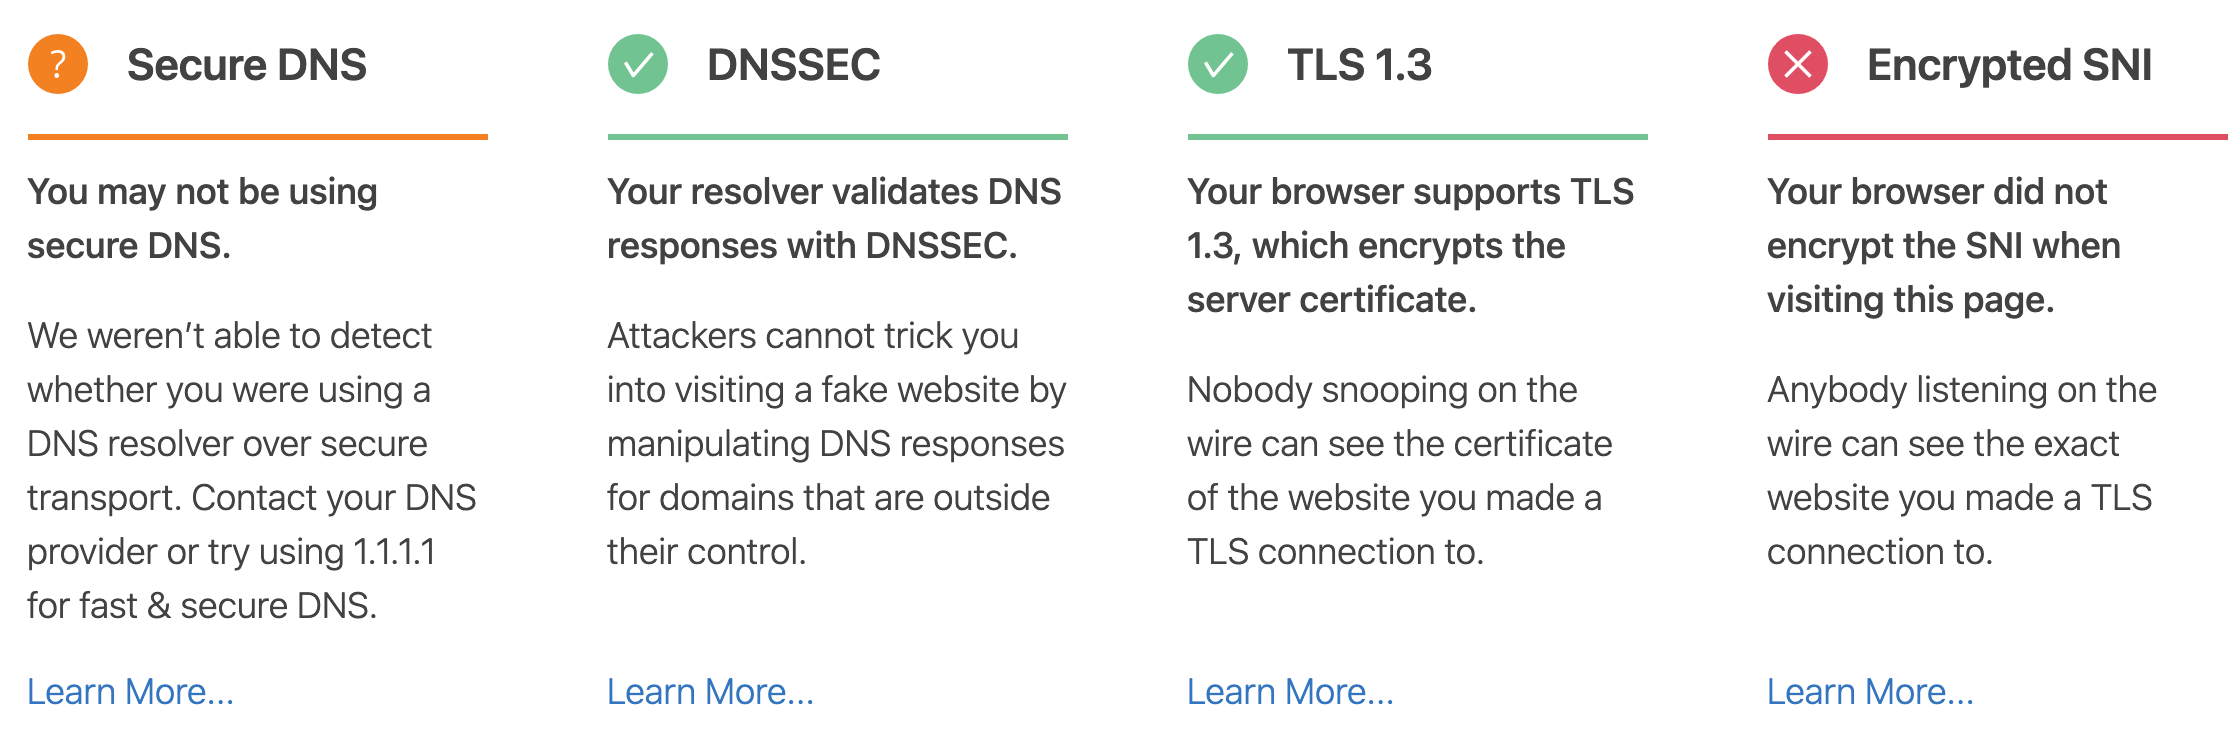Click the green checkmark icon beside TLS 1.3

1218,64
